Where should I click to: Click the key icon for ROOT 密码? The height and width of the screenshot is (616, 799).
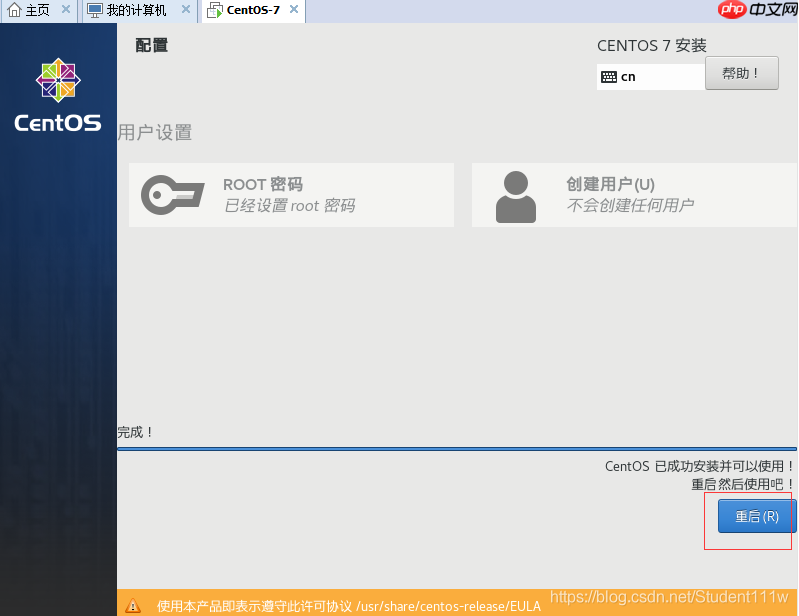click(172, 195)
